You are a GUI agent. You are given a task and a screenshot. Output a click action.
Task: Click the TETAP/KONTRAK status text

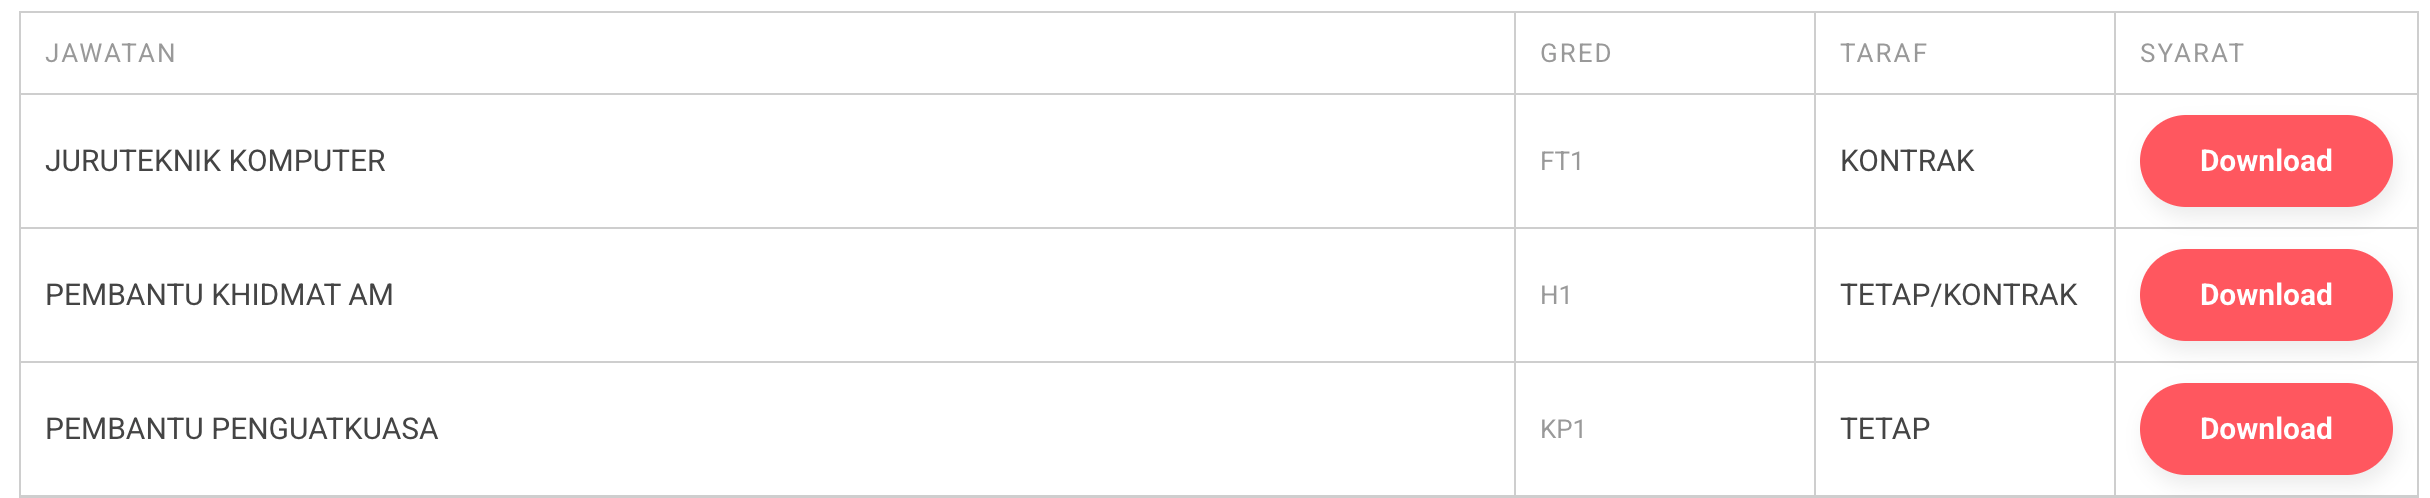(x=1958, y=295)
